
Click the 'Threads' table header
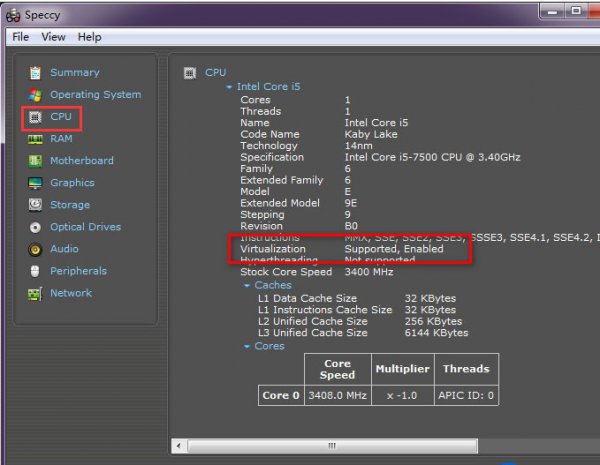[466, 369]
